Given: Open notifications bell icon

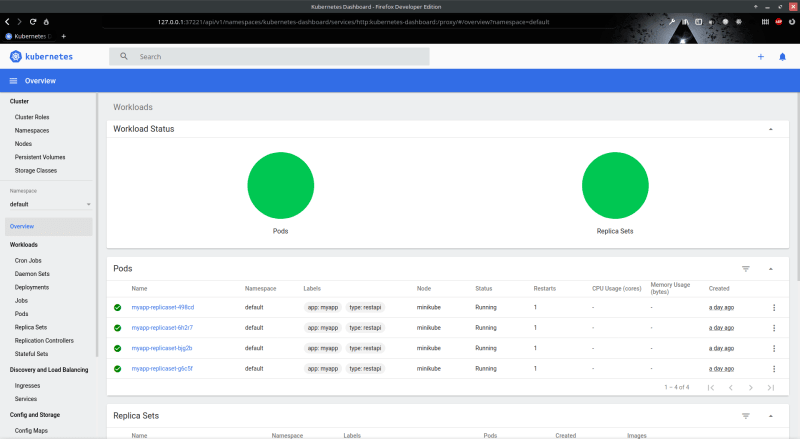Looking at the screenshot, I should tap(782, 57).
